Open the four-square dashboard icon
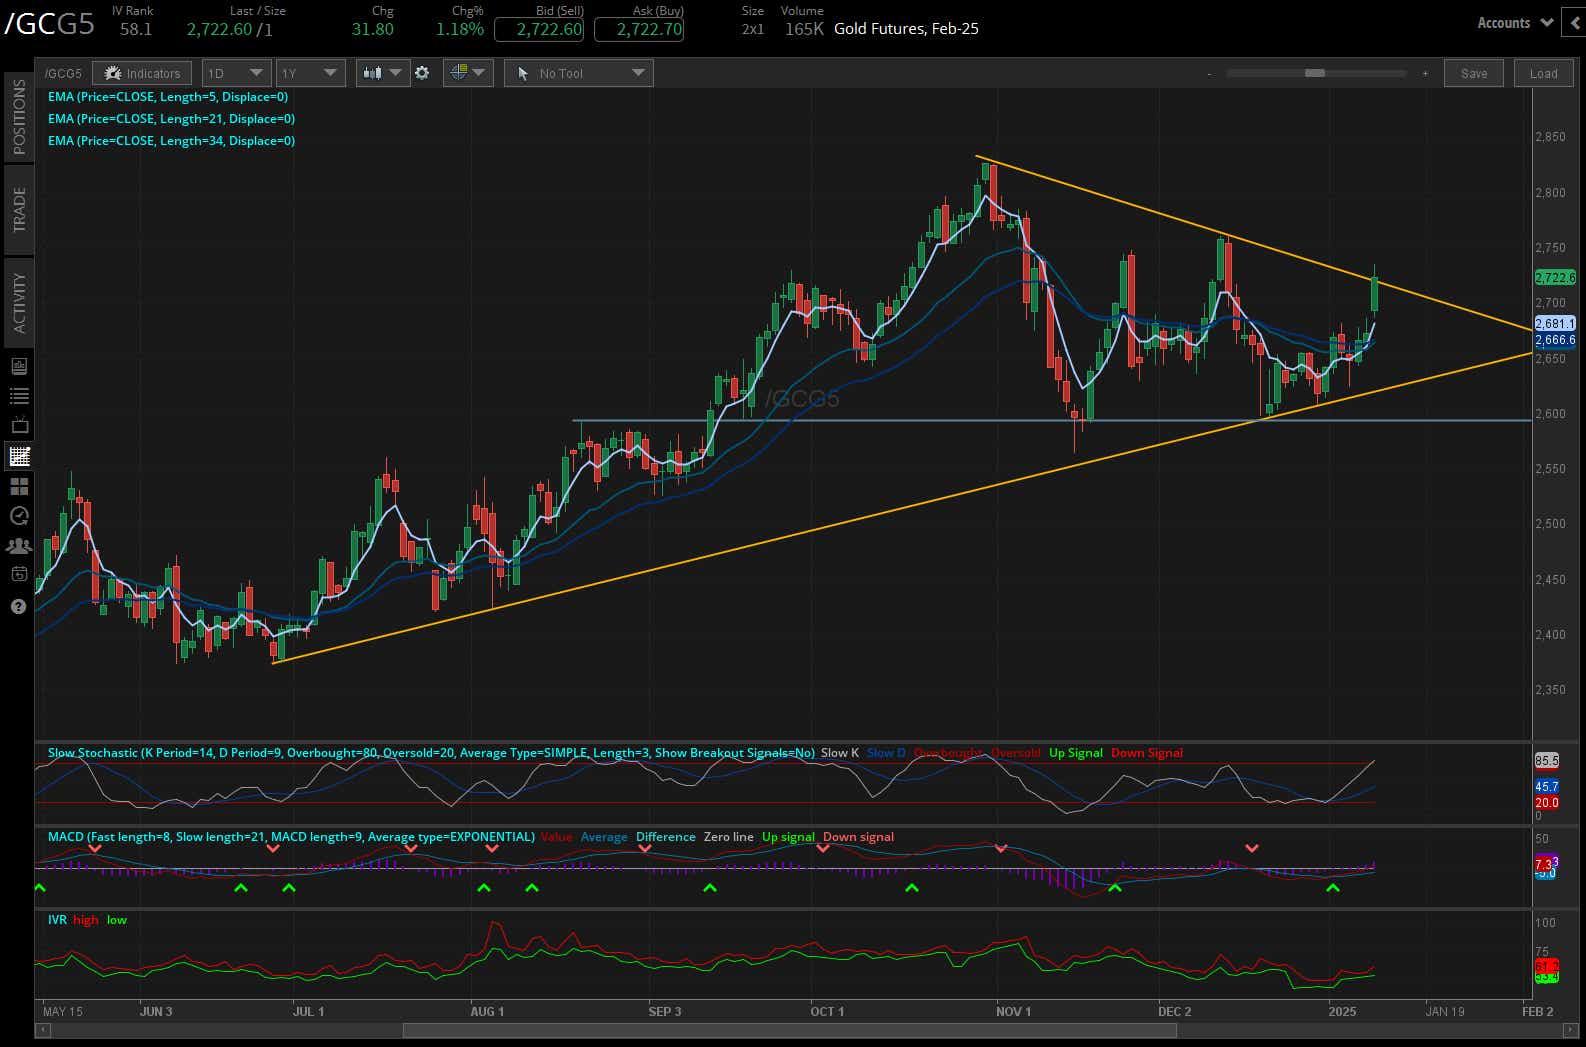Image resolution: width=1586 pixels, height=1047 pixels. coord(18,487)
